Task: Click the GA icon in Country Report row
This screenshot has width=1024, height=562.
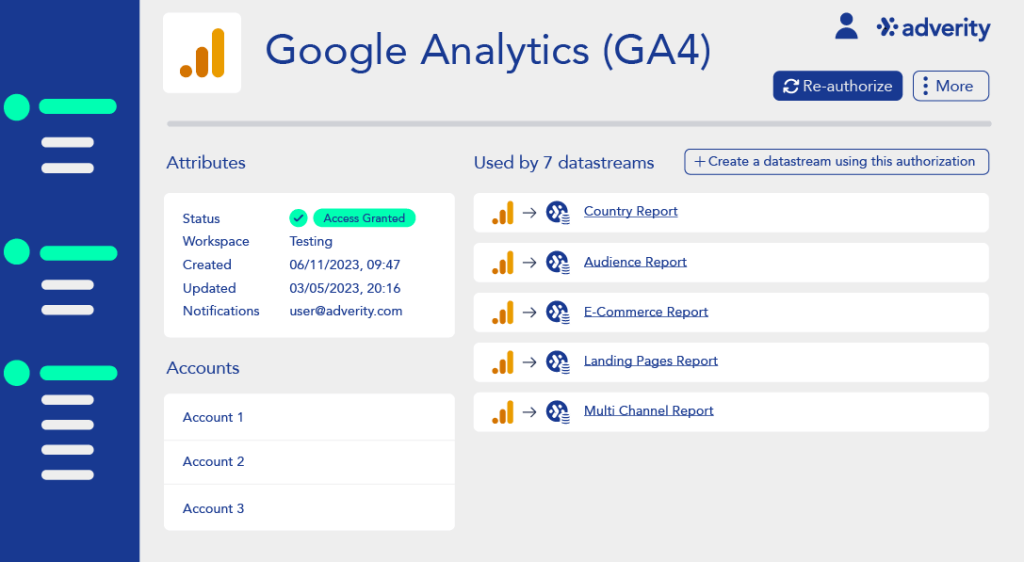Action: point(503,213)
